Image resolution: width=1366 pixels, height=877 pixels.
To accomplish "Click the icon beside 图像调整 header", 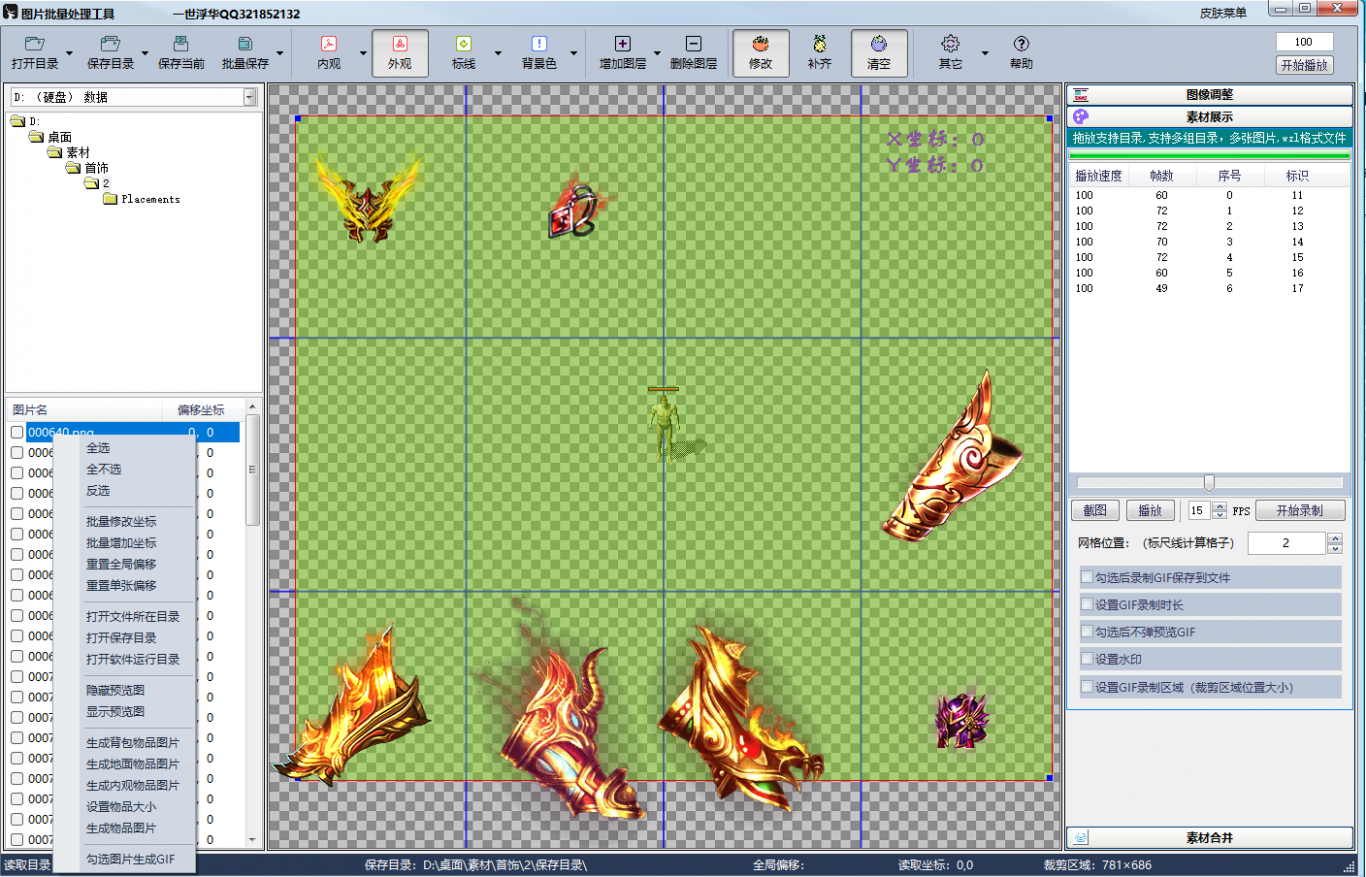I will (x=1080, y=95).
